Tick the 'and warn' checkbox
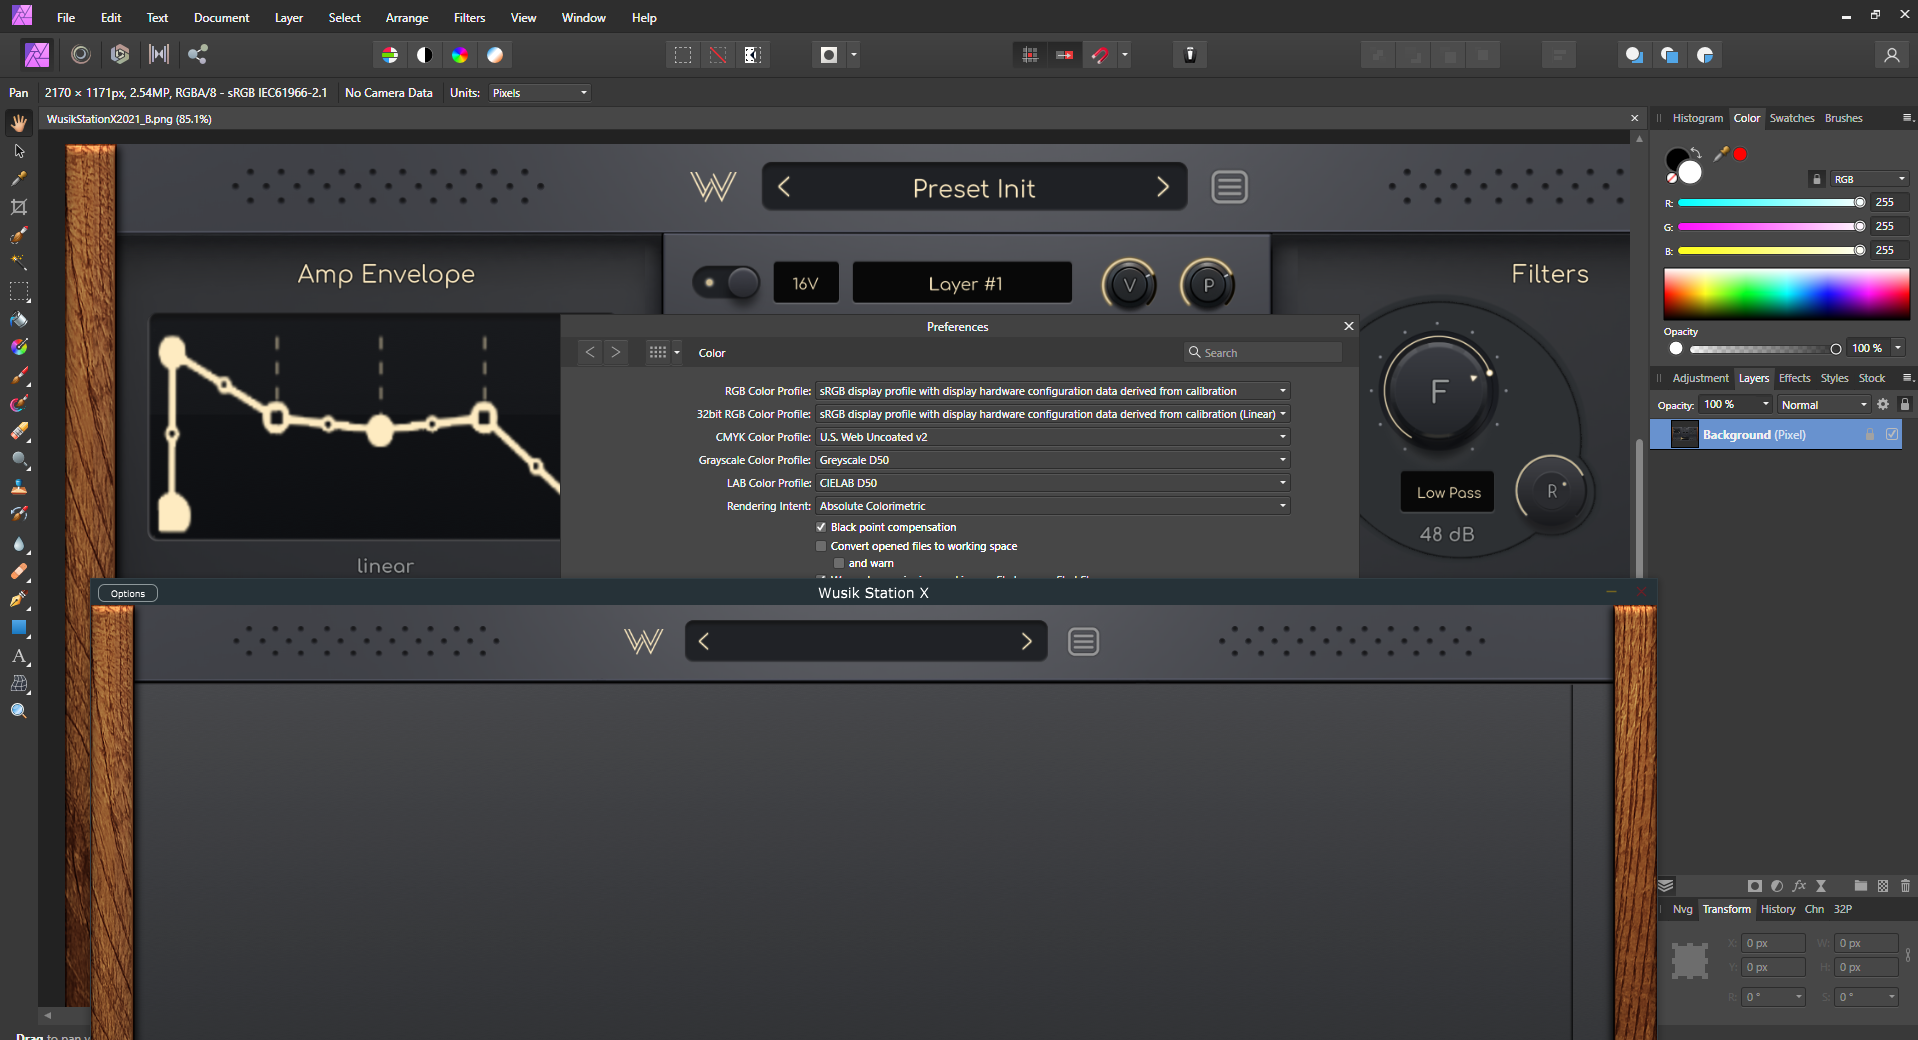The height and width of the screenshot is (1040, 1918). pyautogui.click(x=839, y=563)
